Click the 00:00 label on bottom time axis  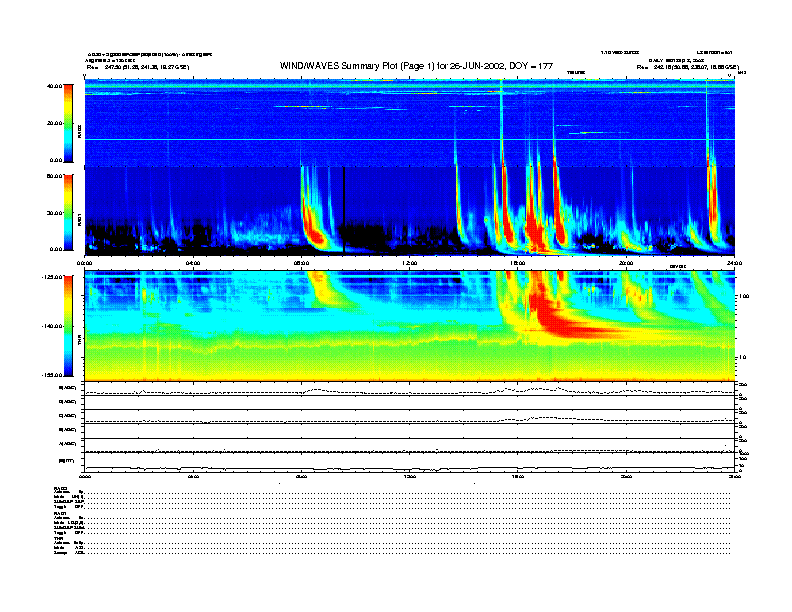86,476
